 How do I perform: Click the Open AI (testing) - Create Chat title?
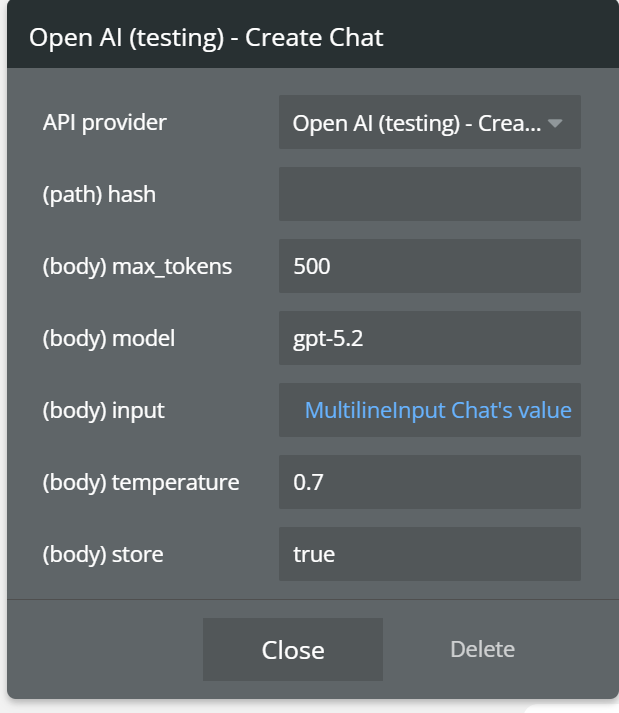point(206,37)
